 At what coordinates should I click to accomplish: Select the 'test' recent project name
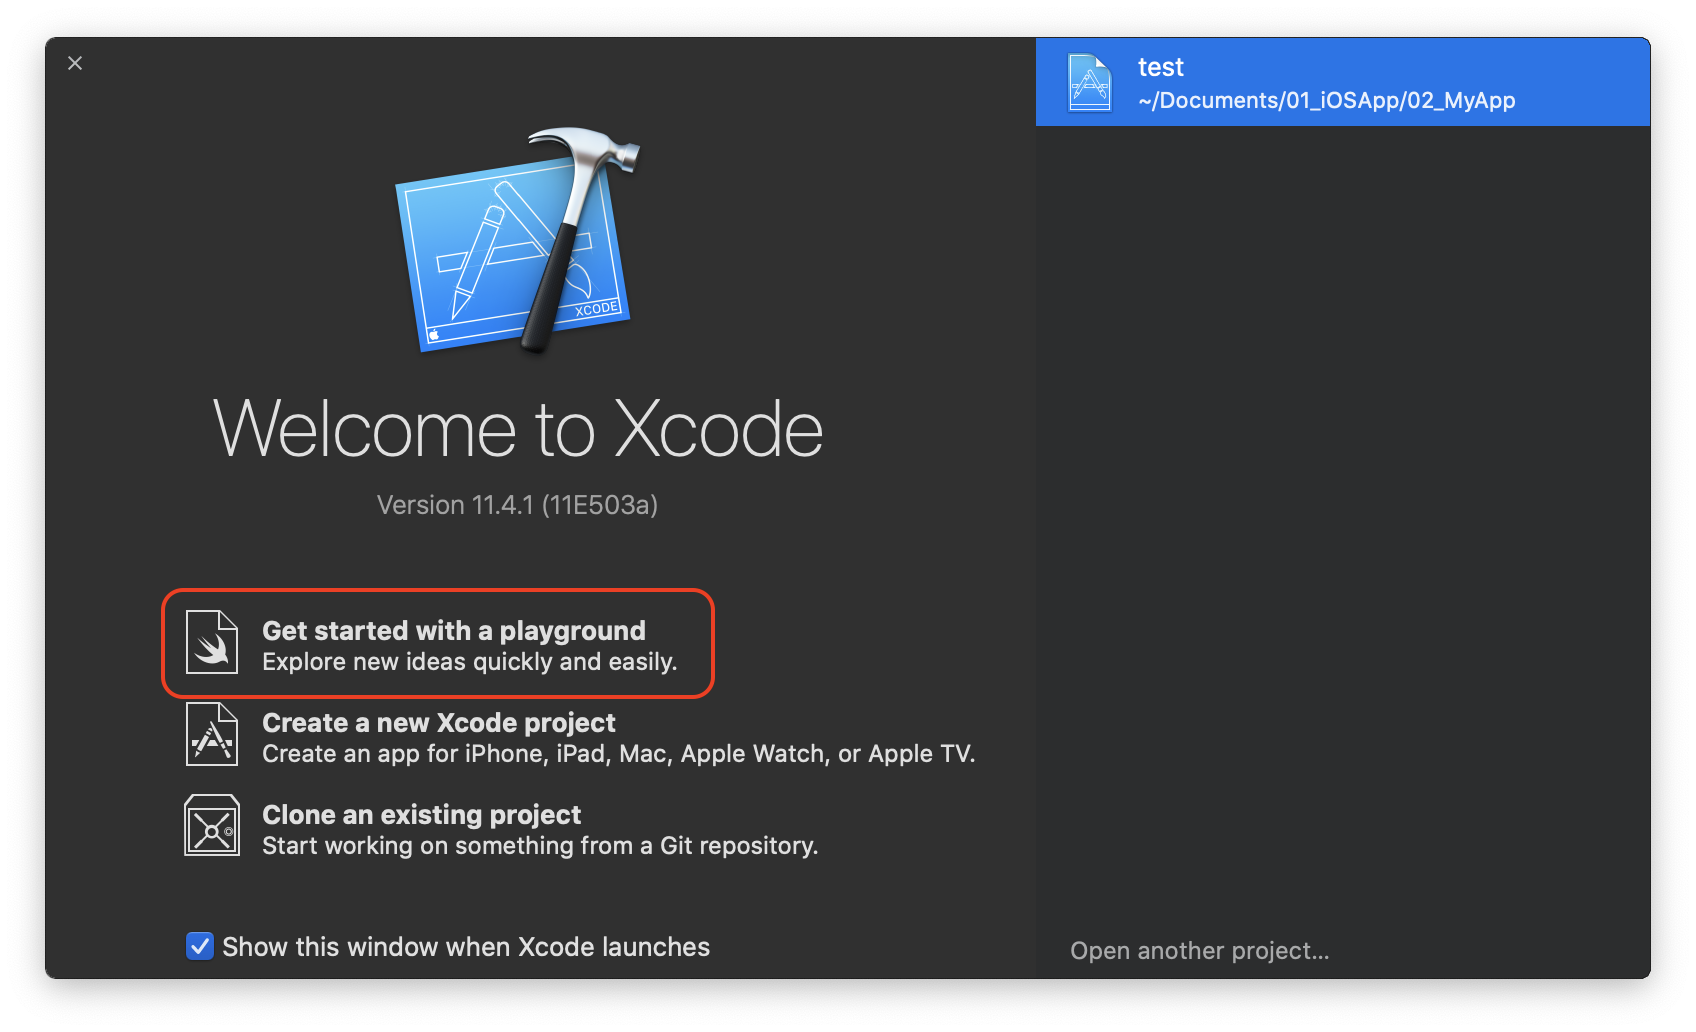[1161, 67]
